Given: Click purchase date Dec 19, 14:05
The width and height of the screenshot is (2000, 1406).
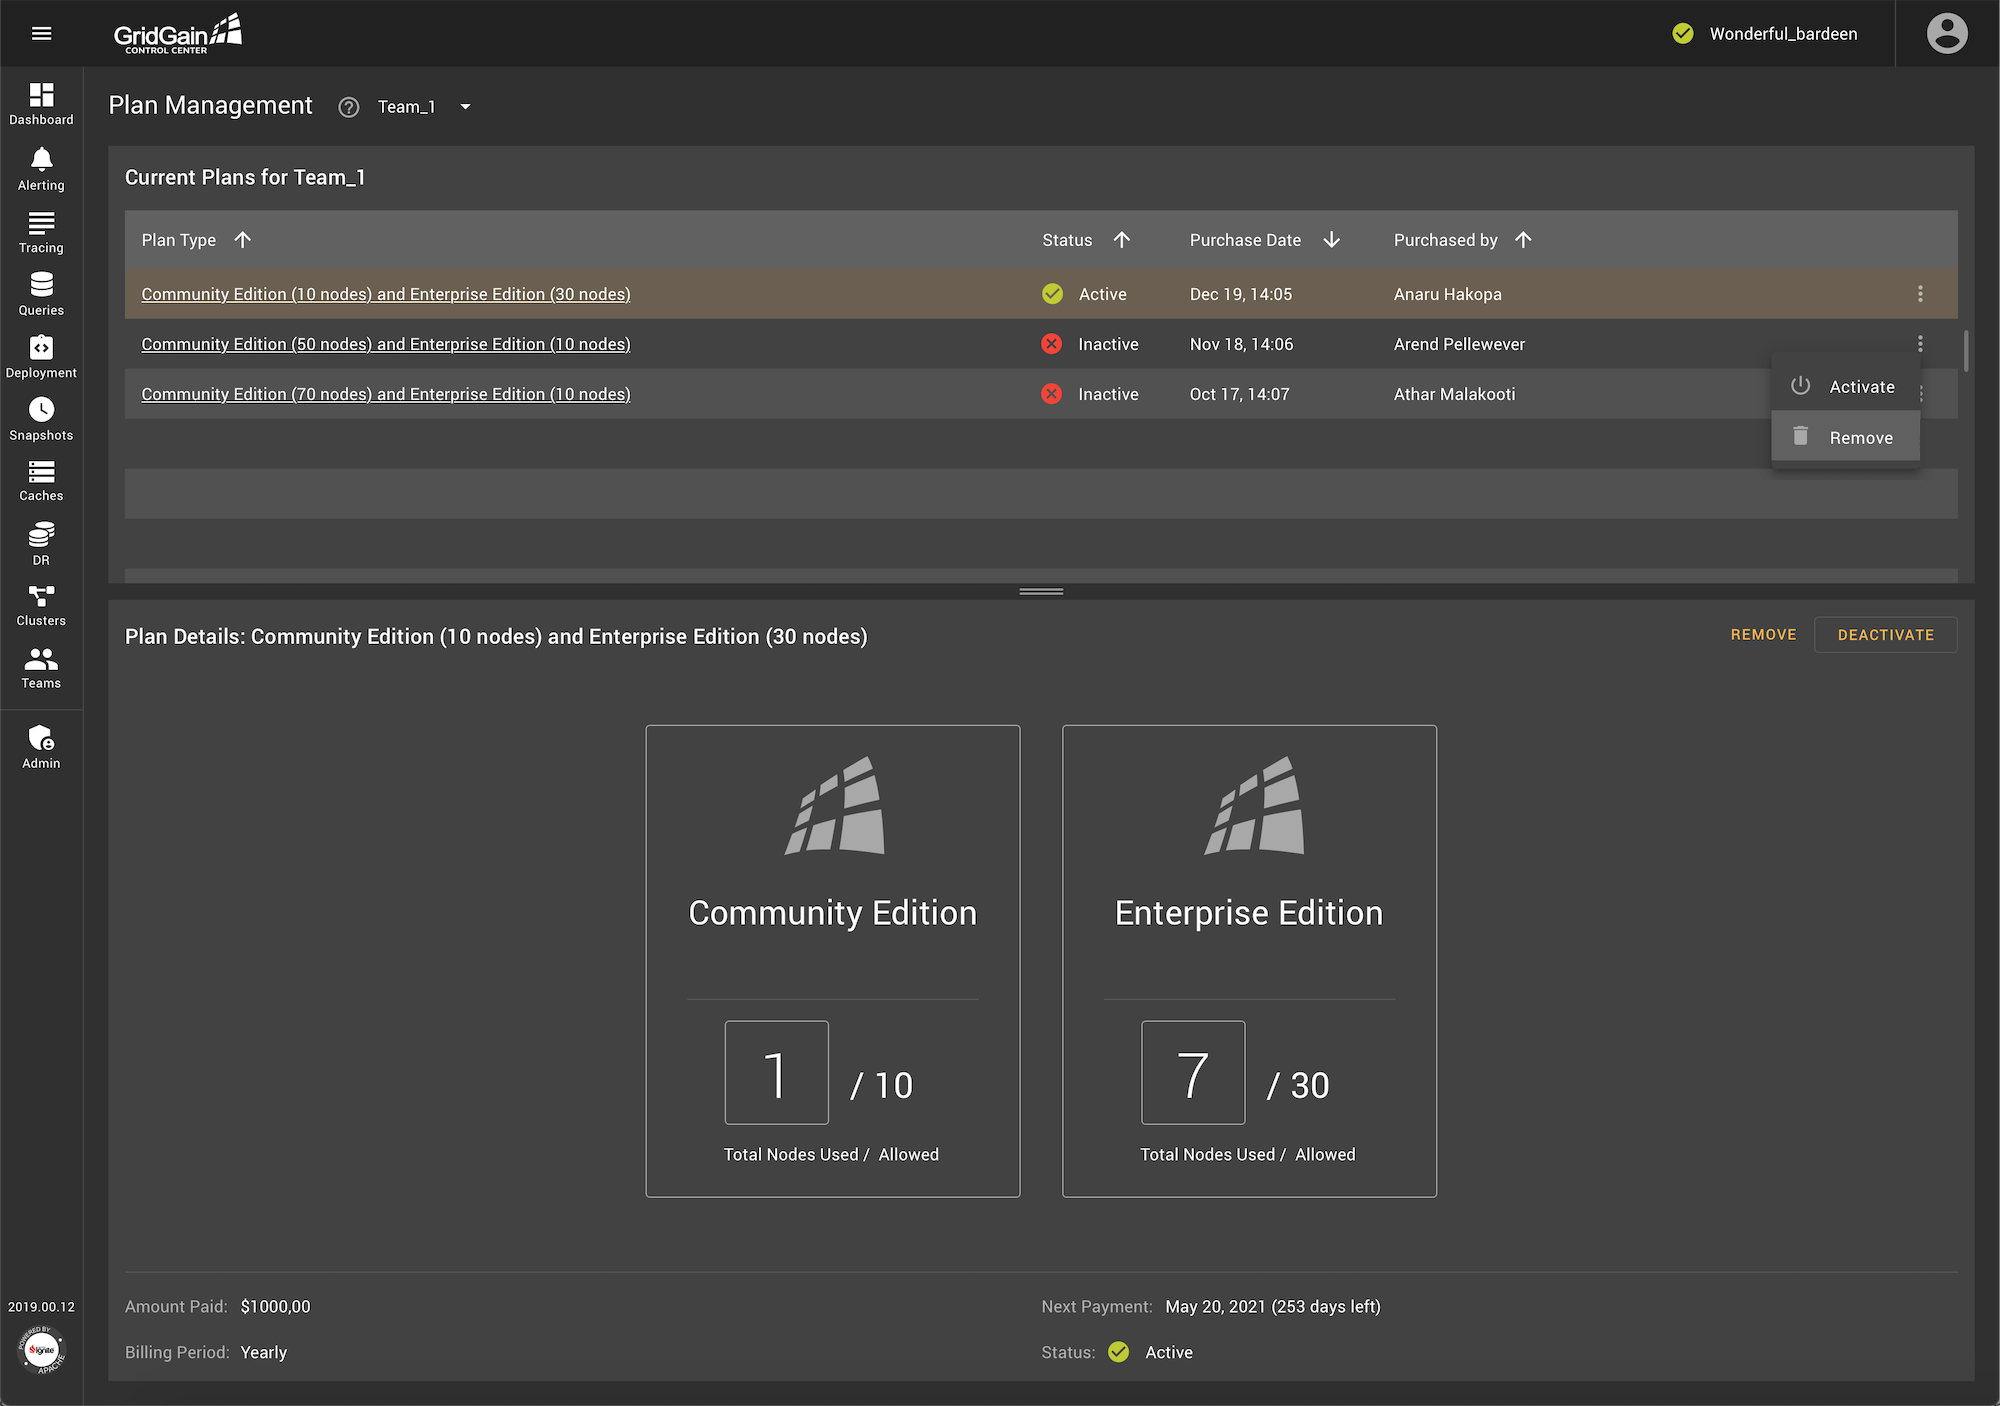Looking at the screenshot, I should pyautogui.click(x=1241, y=294).
